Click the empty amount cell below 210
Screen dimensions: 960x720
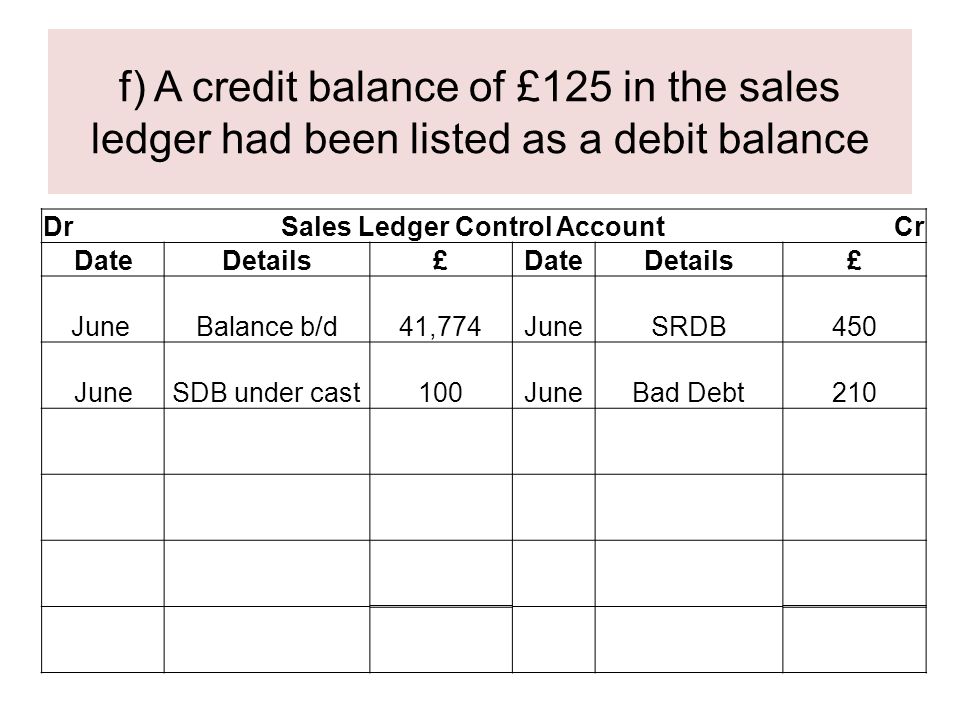pos(854,441)
